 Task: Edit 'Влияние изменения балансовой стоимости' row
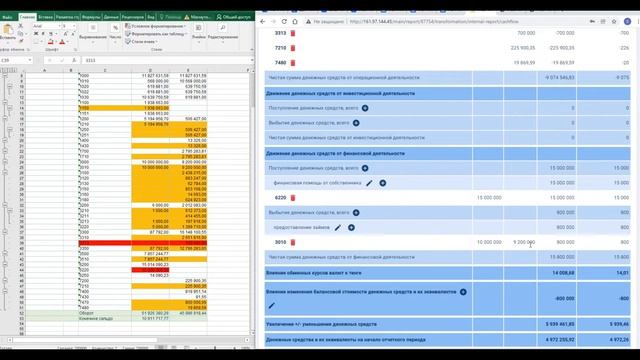point(271,305)
